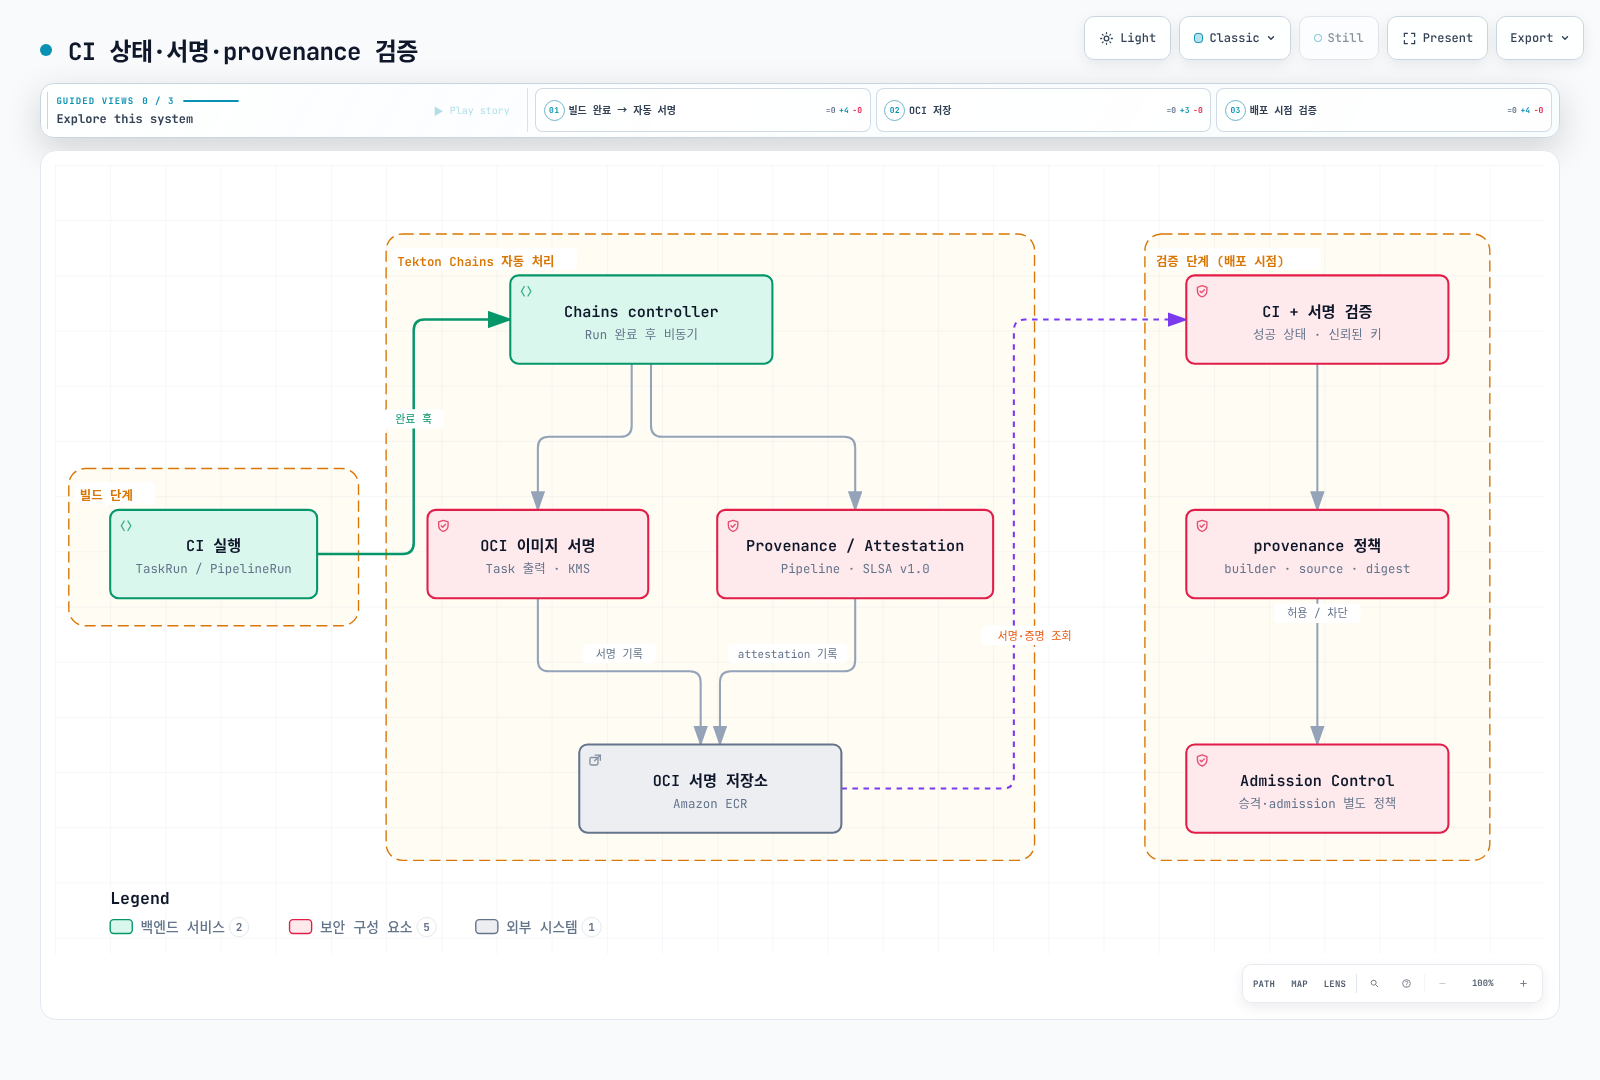Screen dimensions: 1600x1080
Task: Click shield icon on CI + 서명 검증
Action: click(1202, 292)
